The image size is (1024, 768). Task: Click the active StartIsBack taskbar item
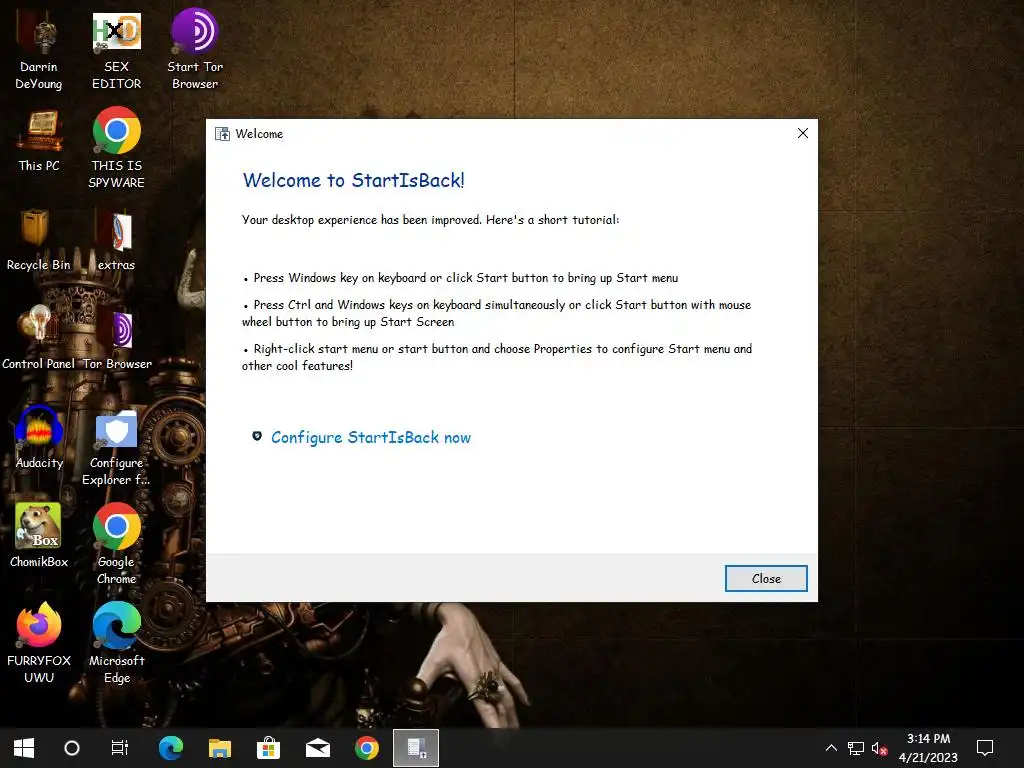[x=416, y=748]
